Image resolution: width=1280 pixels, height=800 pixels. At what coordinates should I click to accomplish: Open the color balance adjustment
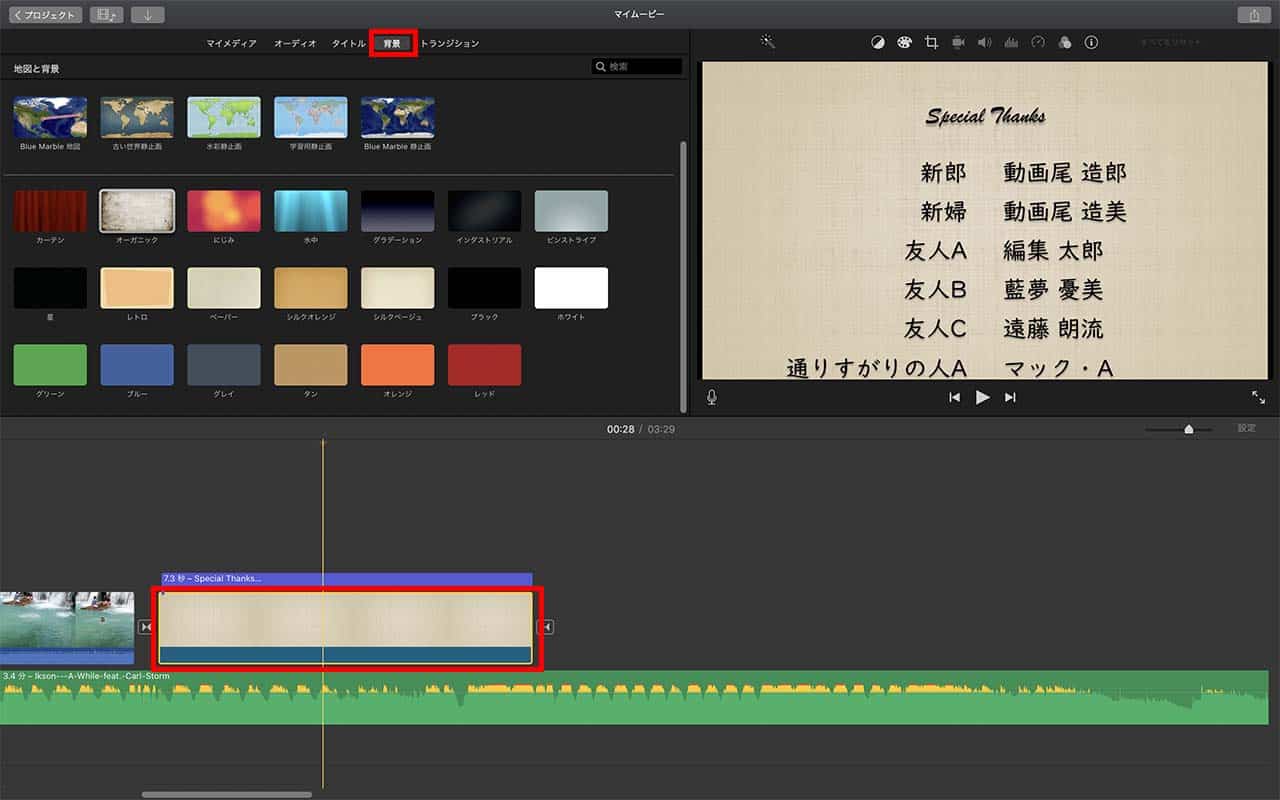pos(878,43)
